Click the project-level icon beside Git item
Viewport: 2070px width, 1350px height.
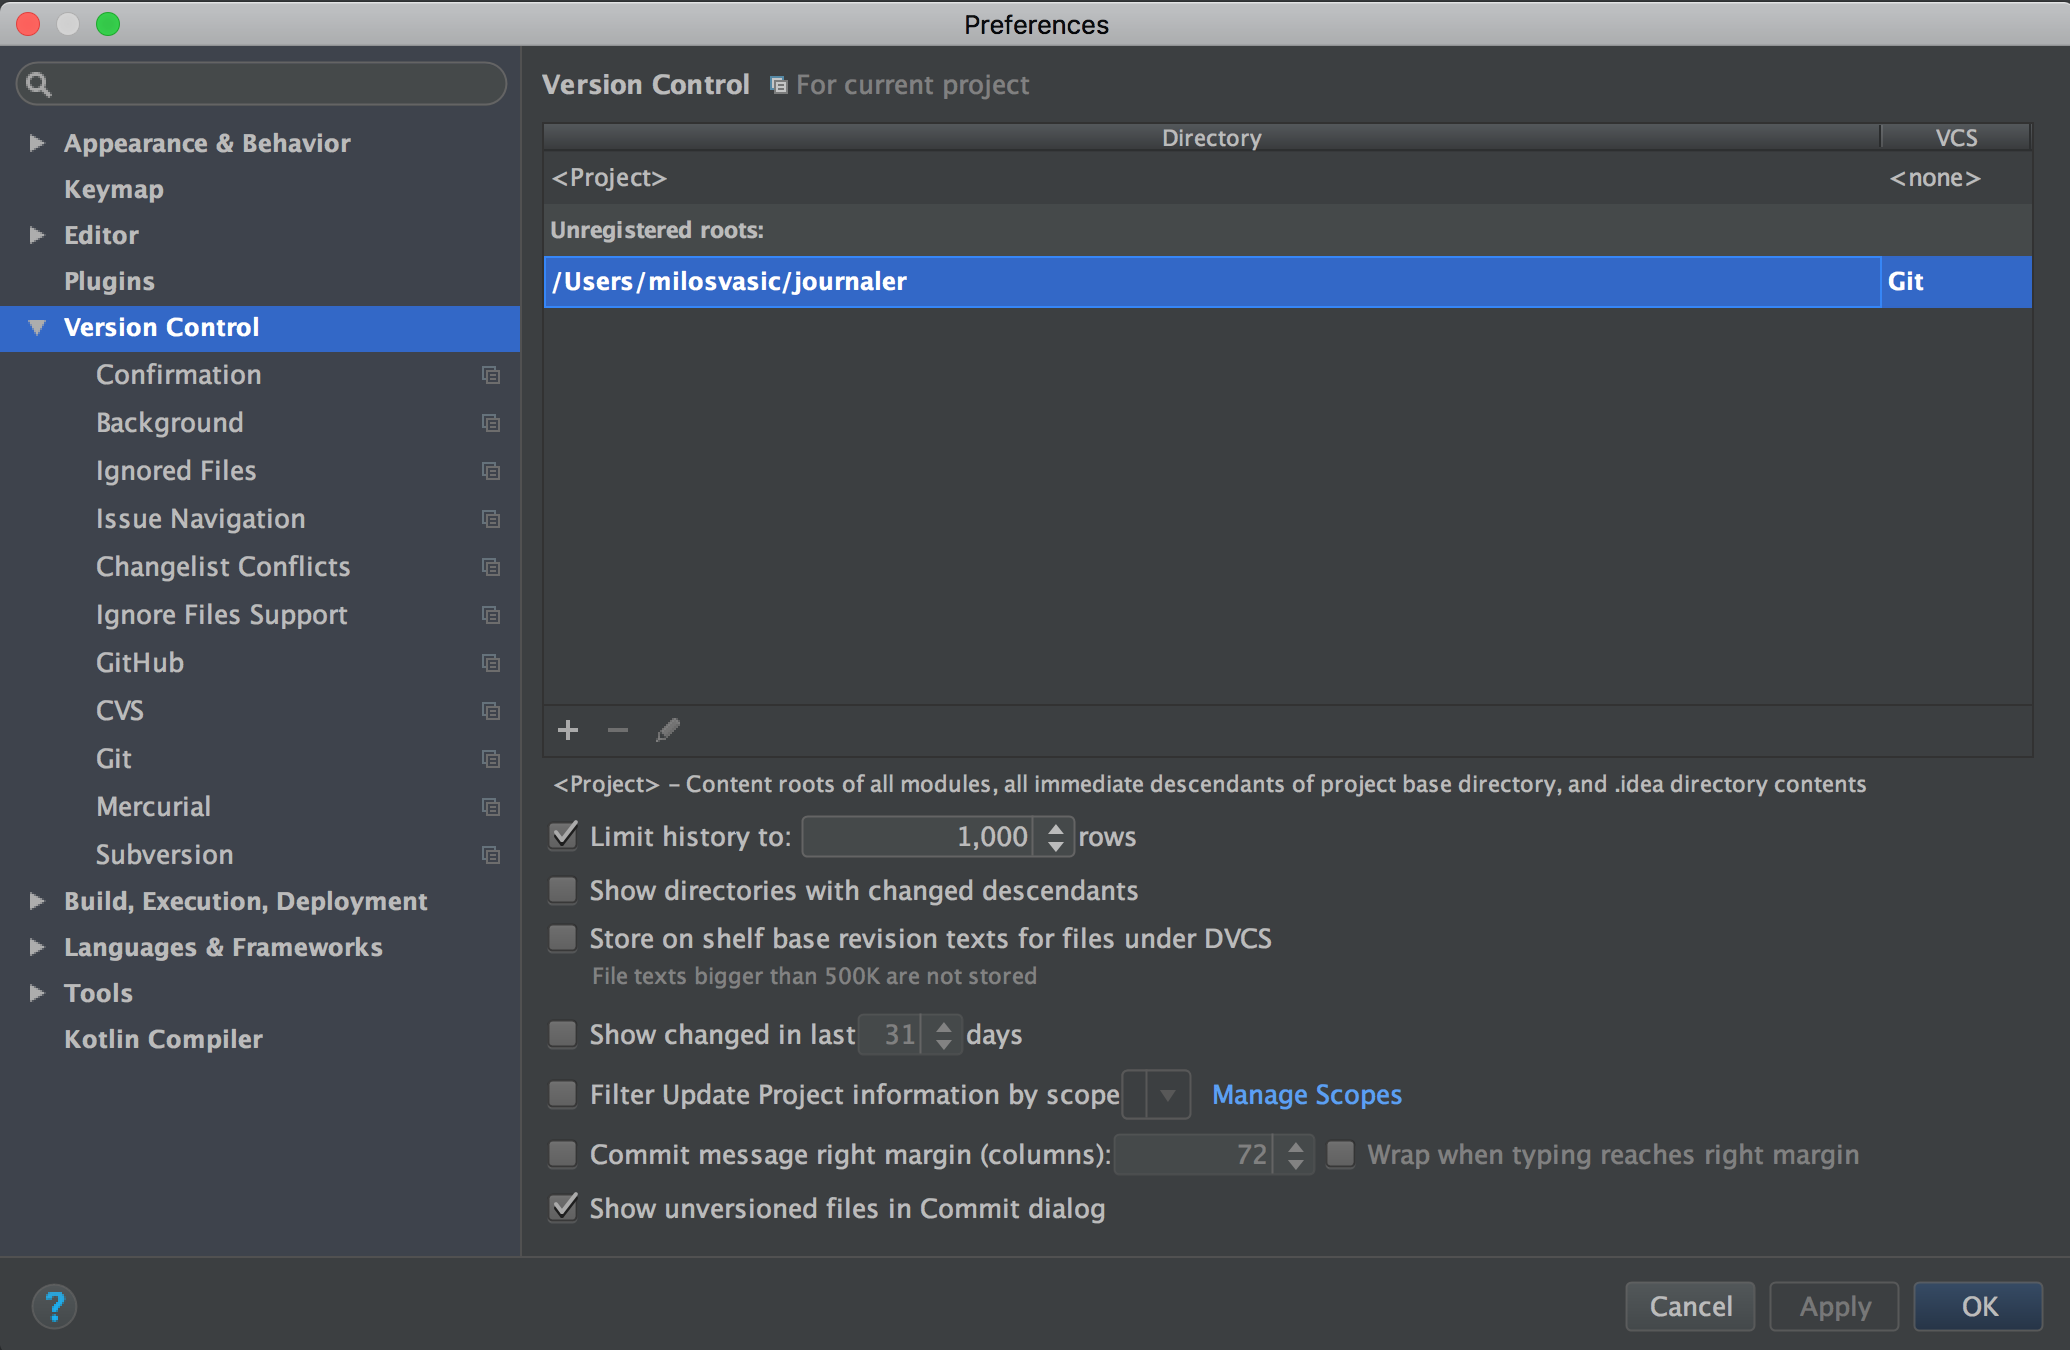tap(491, 759)
